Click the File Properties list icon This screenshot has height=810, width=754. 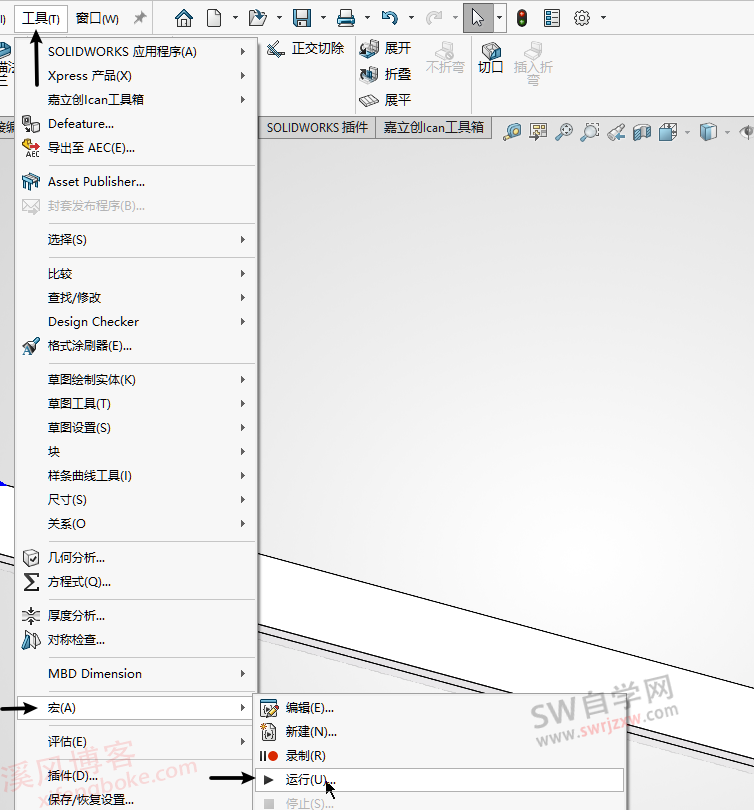click(x=552, y=18)
